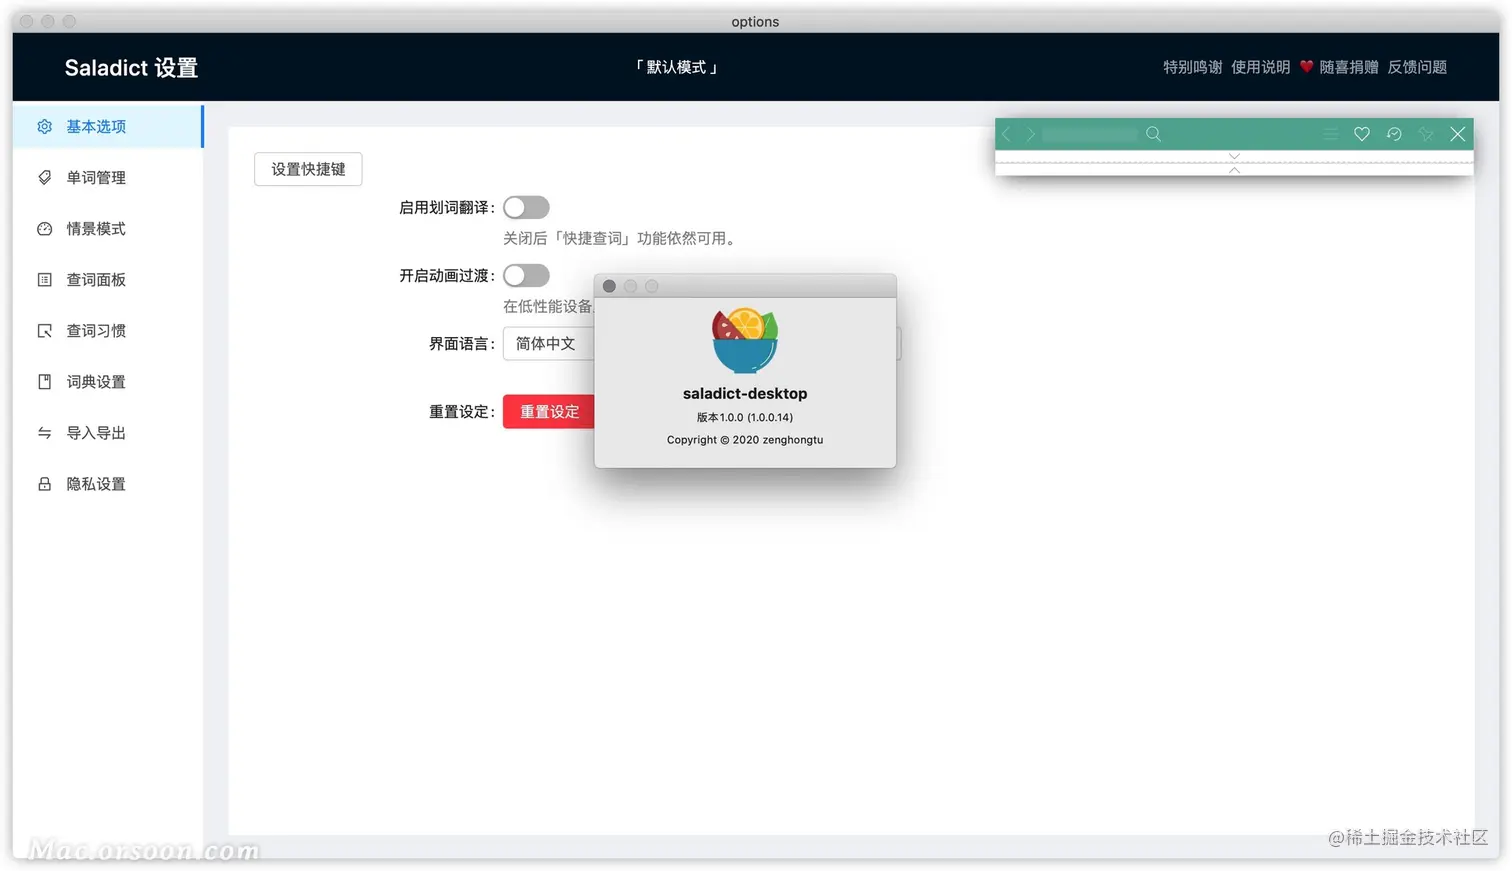Click the Saladict 设置 header title
1512x871 pixels.
(131, 68)
